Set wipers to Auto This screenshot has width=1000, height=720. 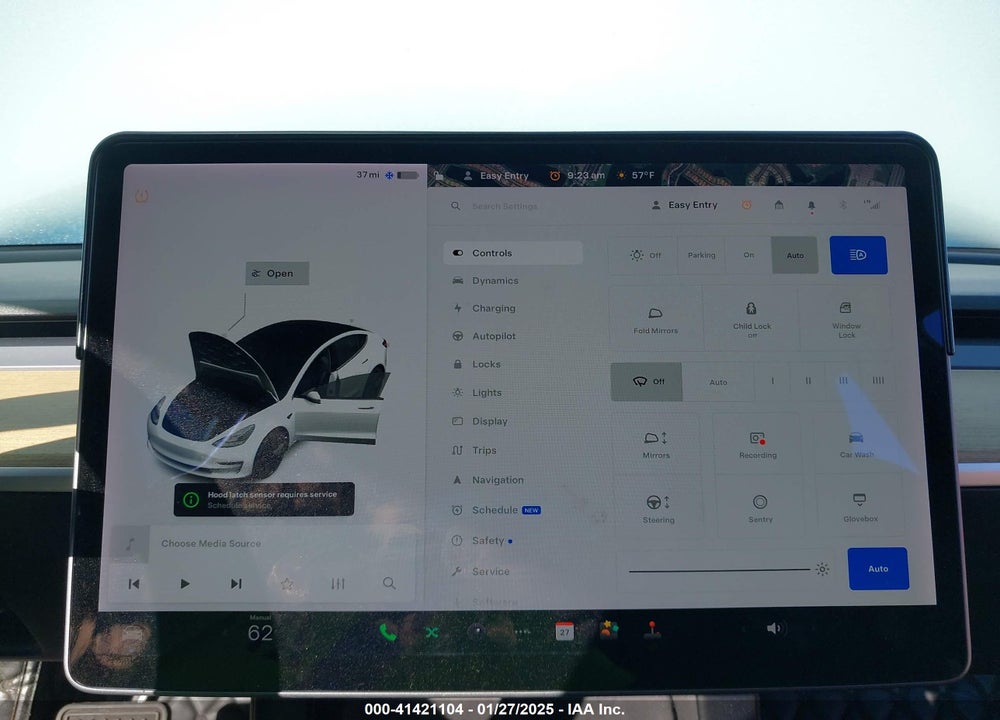click(718, 382)
